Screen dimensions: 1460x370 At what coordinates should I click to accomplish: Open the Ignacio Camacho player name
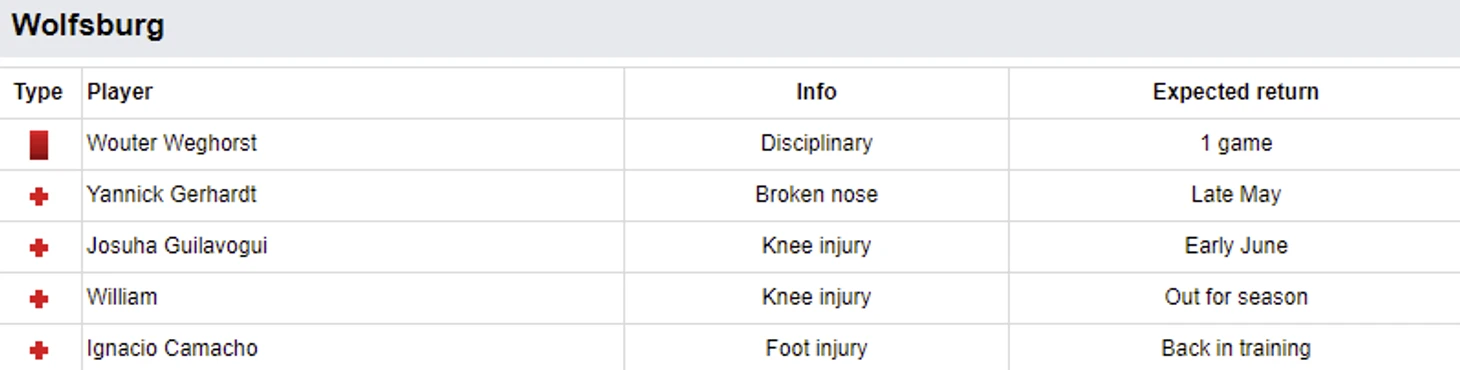coord(172,348)
